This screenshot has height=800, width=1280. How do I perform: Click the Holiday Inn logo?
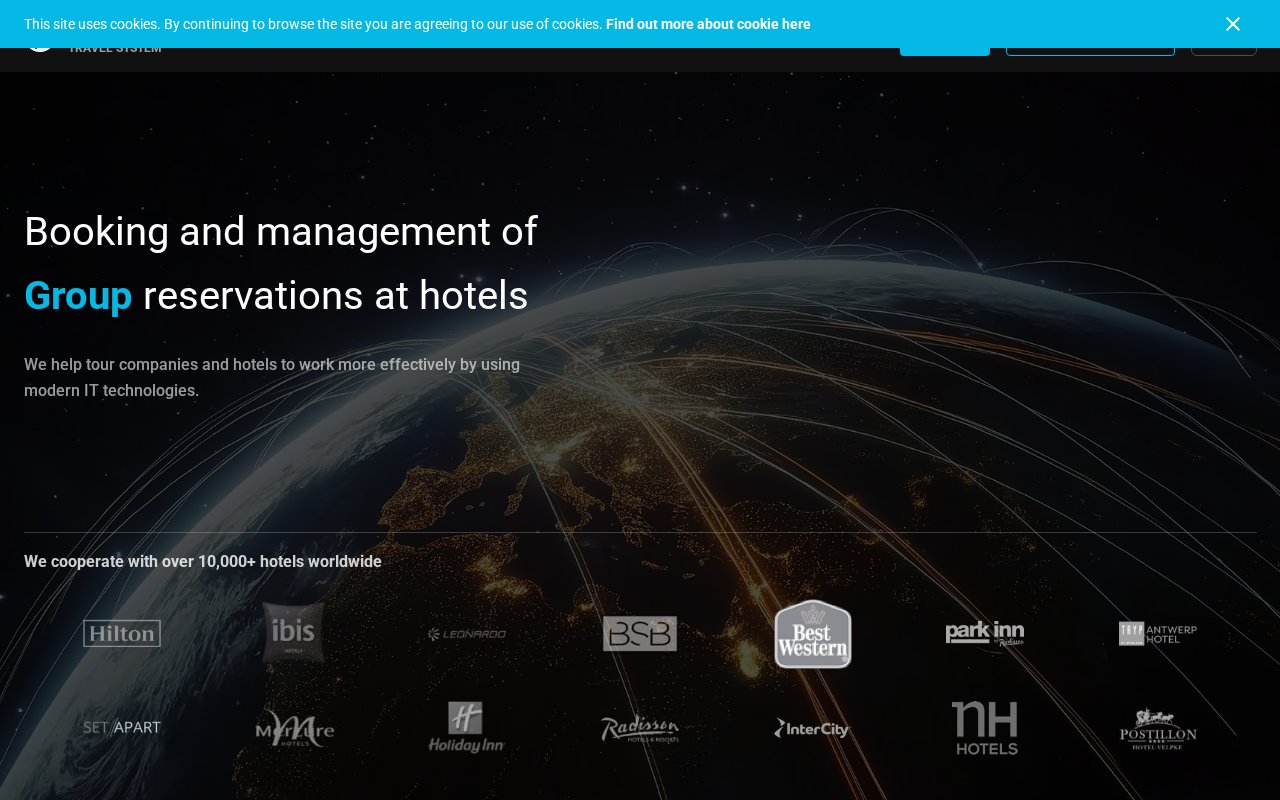point(467,728)
